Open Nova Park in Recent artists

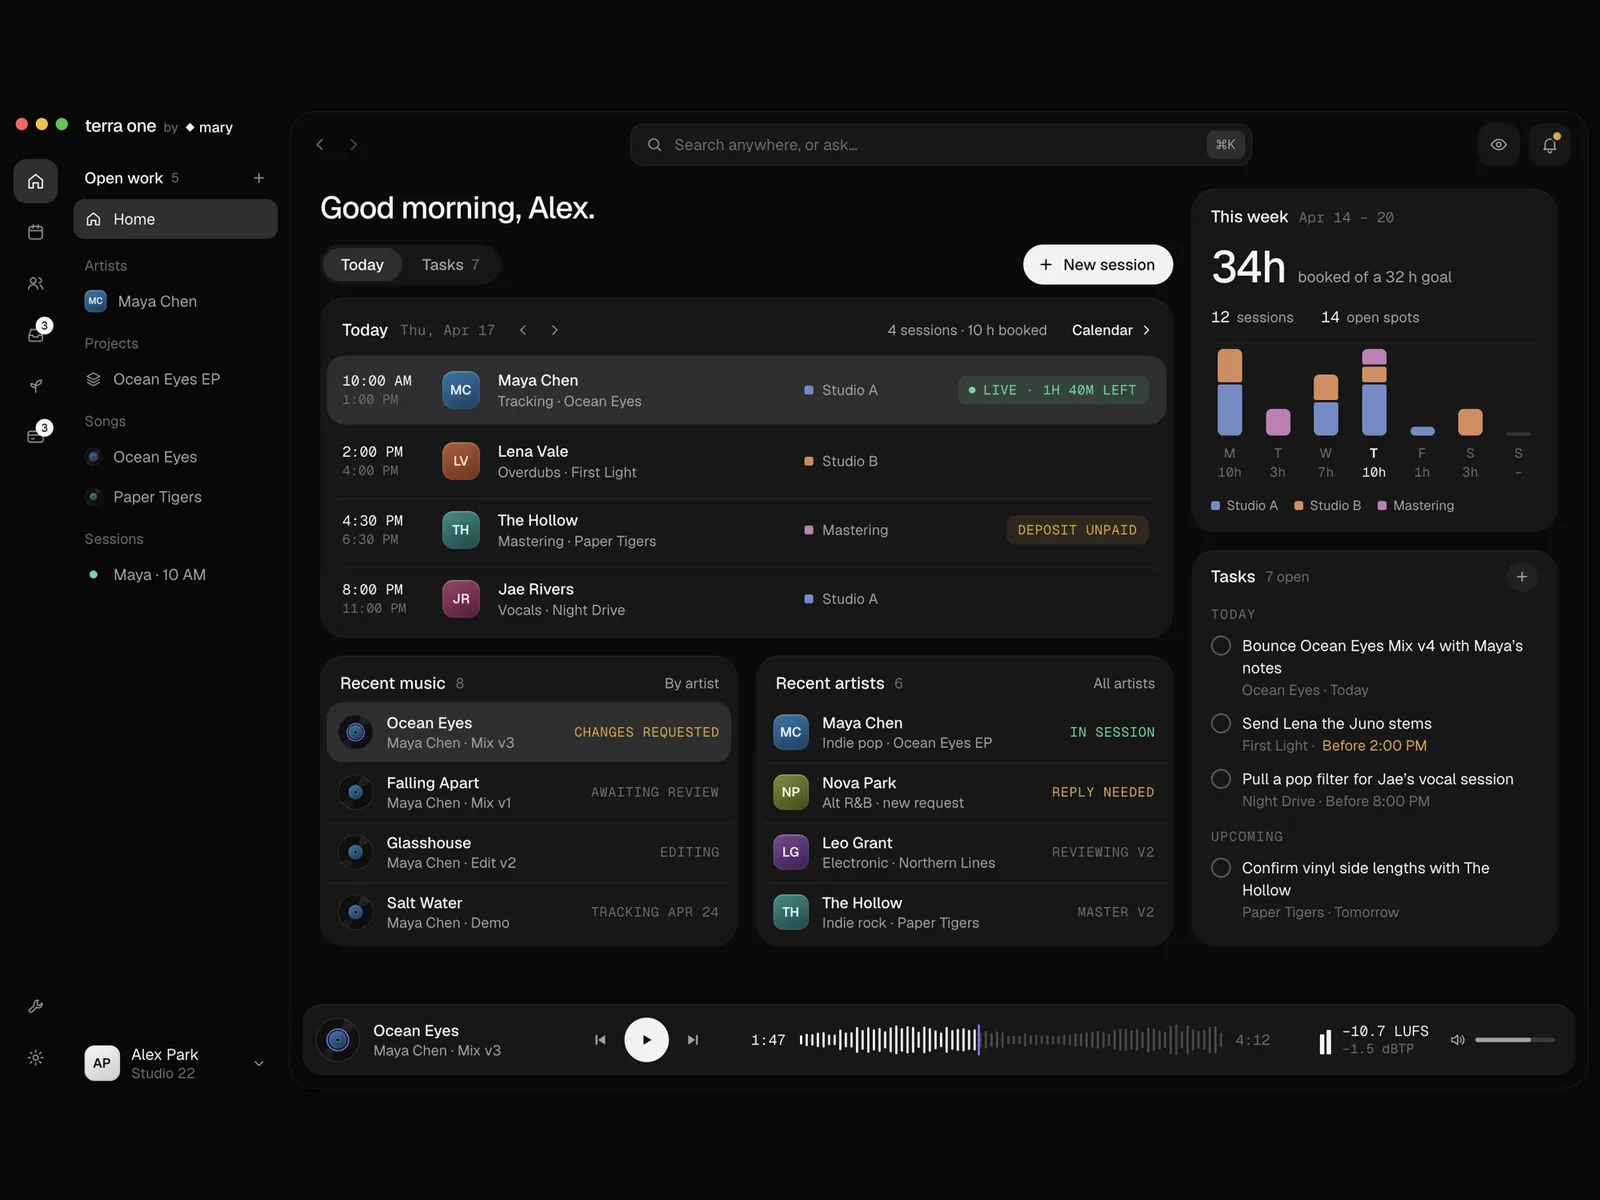click(x=964, y=792)
